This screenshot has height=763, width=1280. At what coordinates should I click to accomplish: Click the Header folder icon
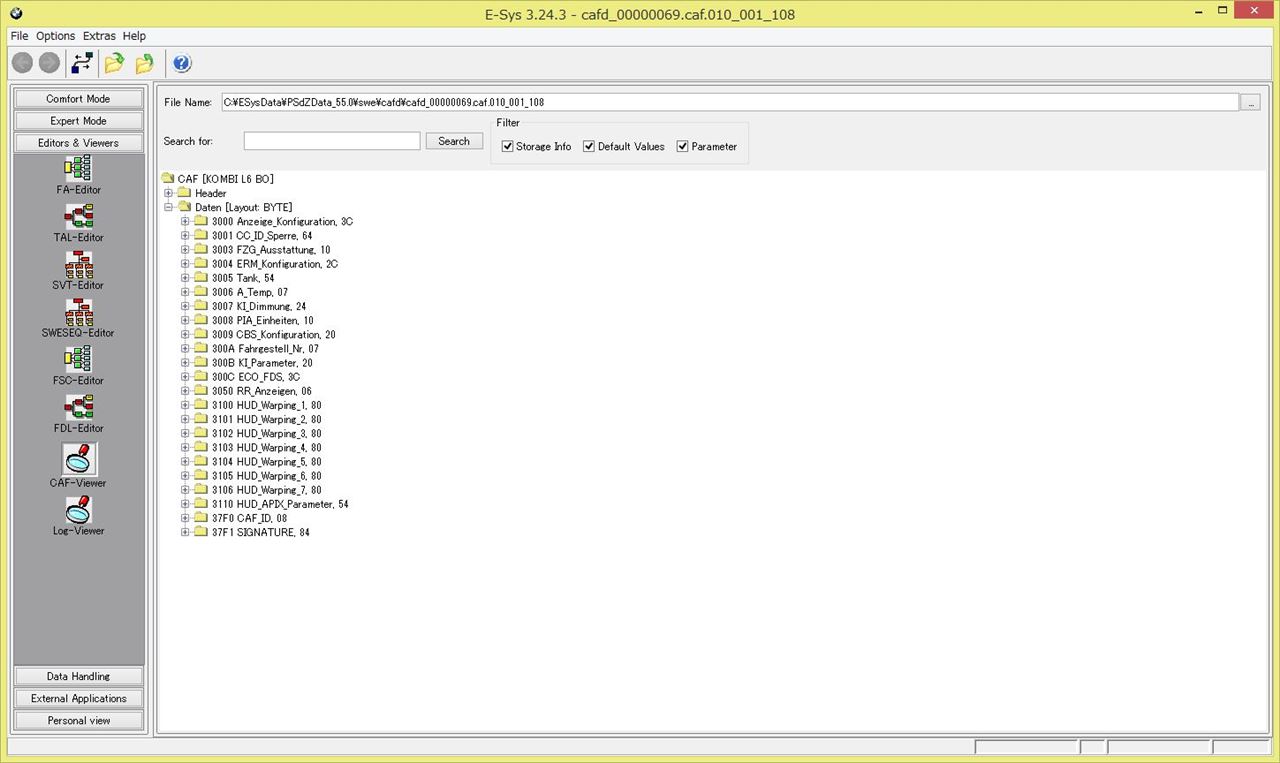pyautogui.click(x=185, y=193)
